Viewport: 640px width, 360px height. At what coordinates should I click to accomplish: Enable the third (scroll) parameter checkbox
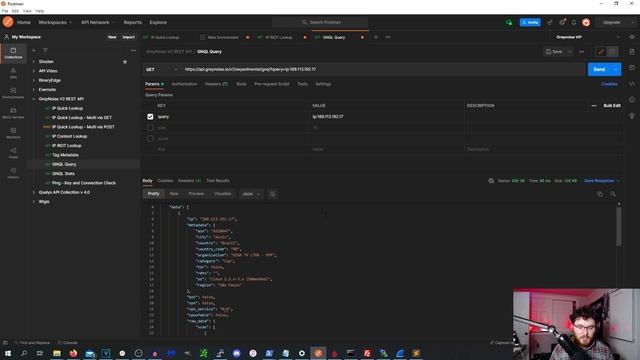pyautogui.click(x=150, y=139)
